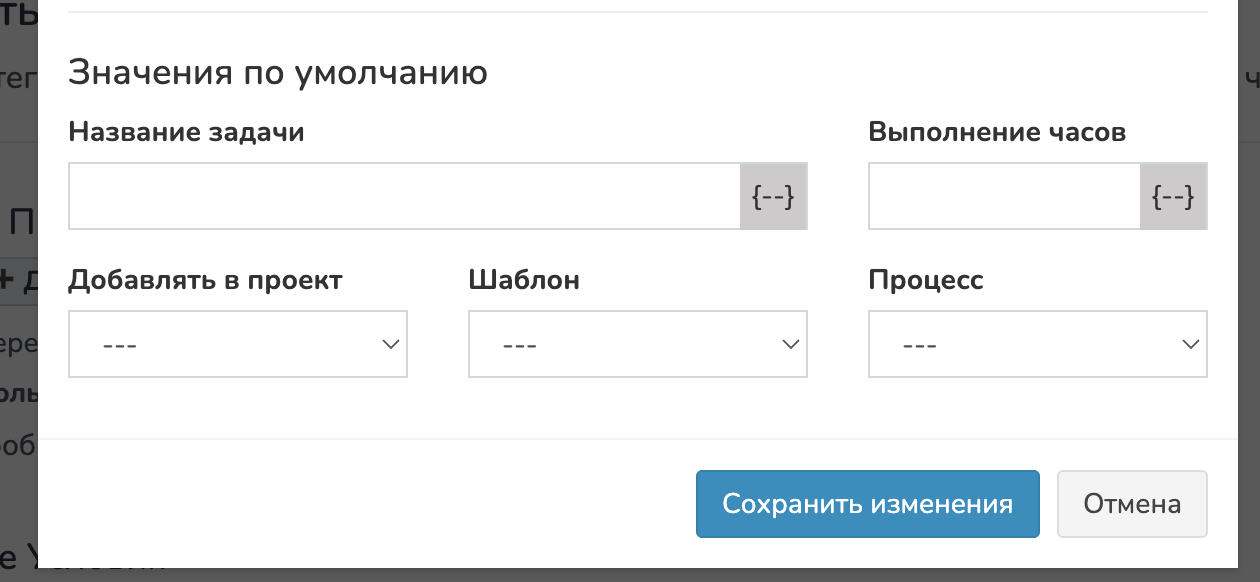Click the Значения по умолчанию heading
The width and height of the screenshot is (1260, 582).
277,73
